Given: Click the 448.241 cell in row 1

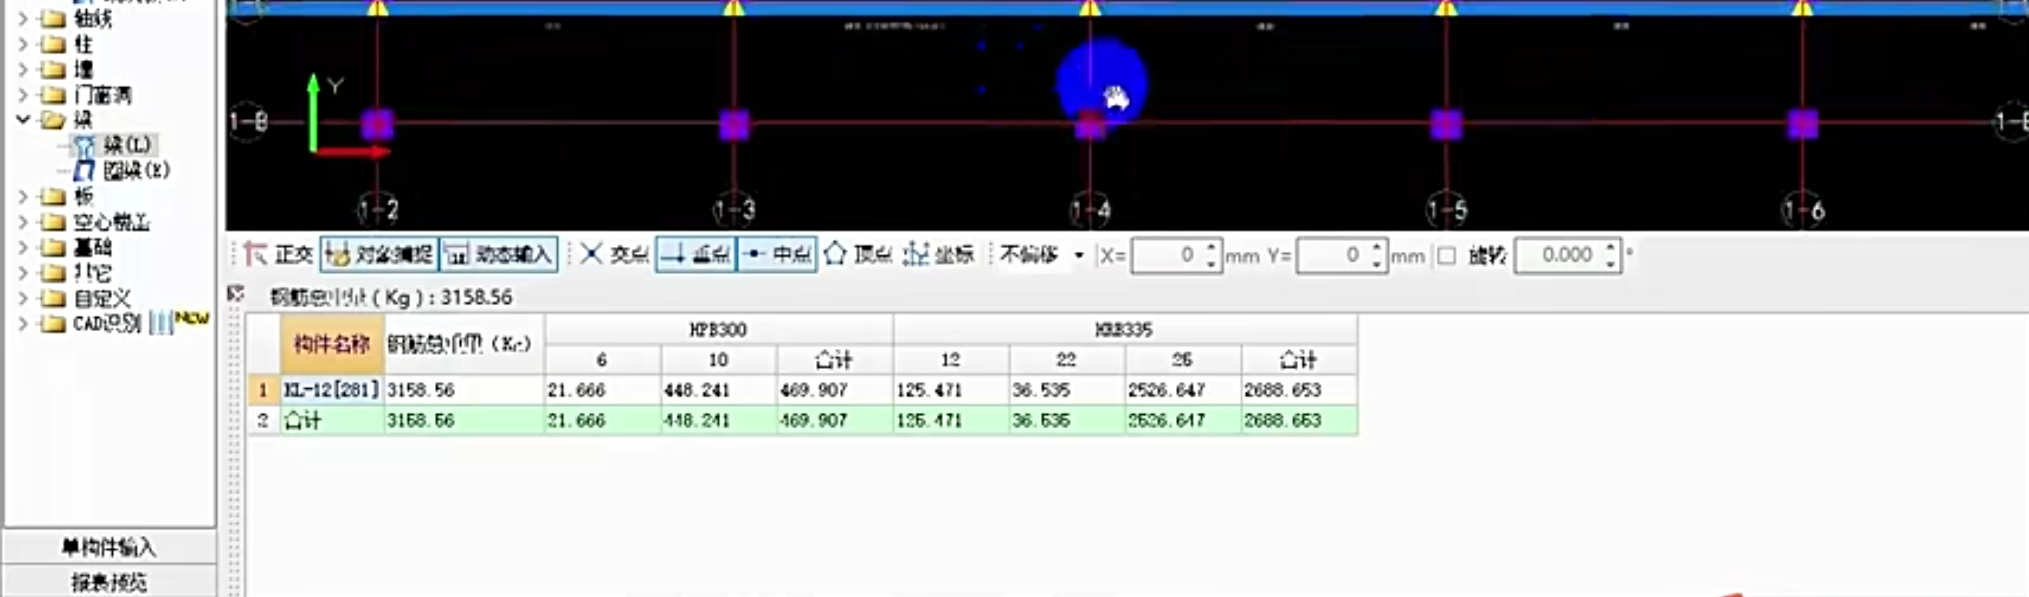Looking at the screenshot, I should 718,390.
